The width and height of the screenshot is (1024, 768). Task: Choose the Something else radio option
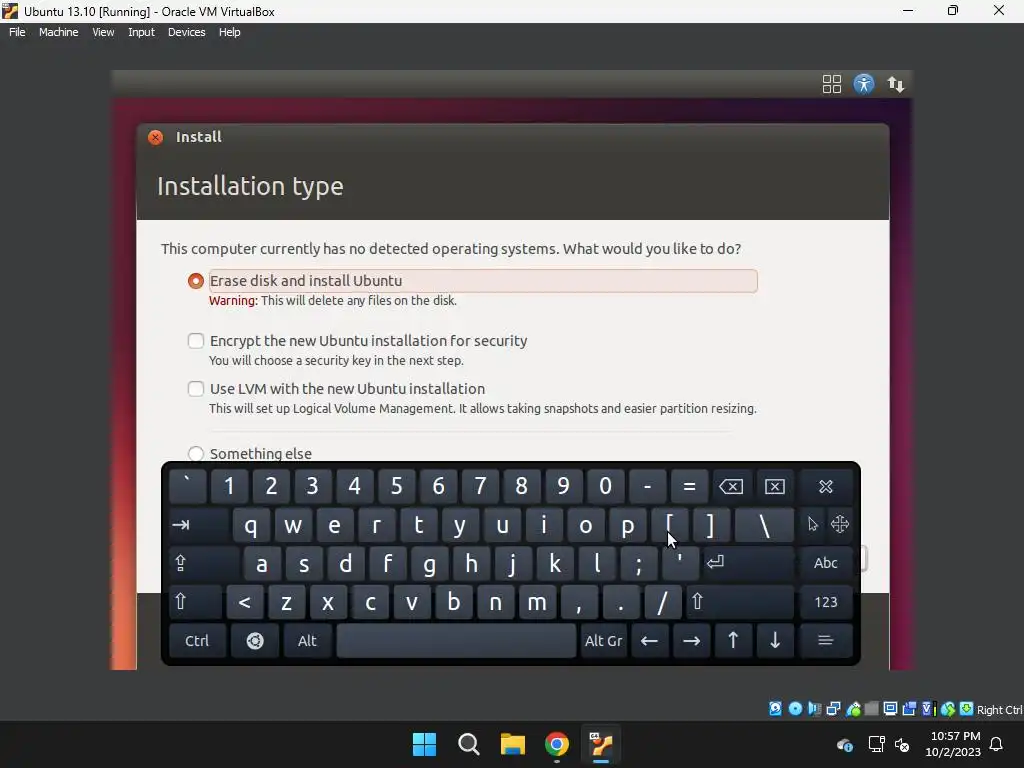[x=195, y=453]
